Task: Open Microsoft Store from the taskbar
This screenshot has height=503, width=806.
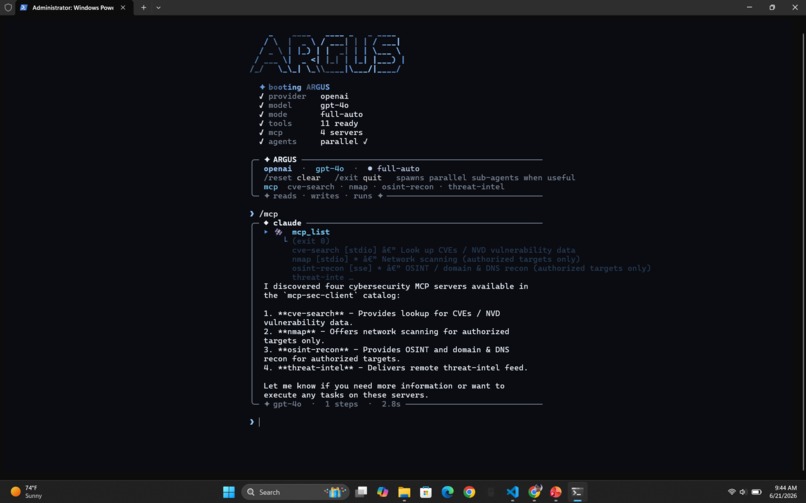Action: [426, 492]
